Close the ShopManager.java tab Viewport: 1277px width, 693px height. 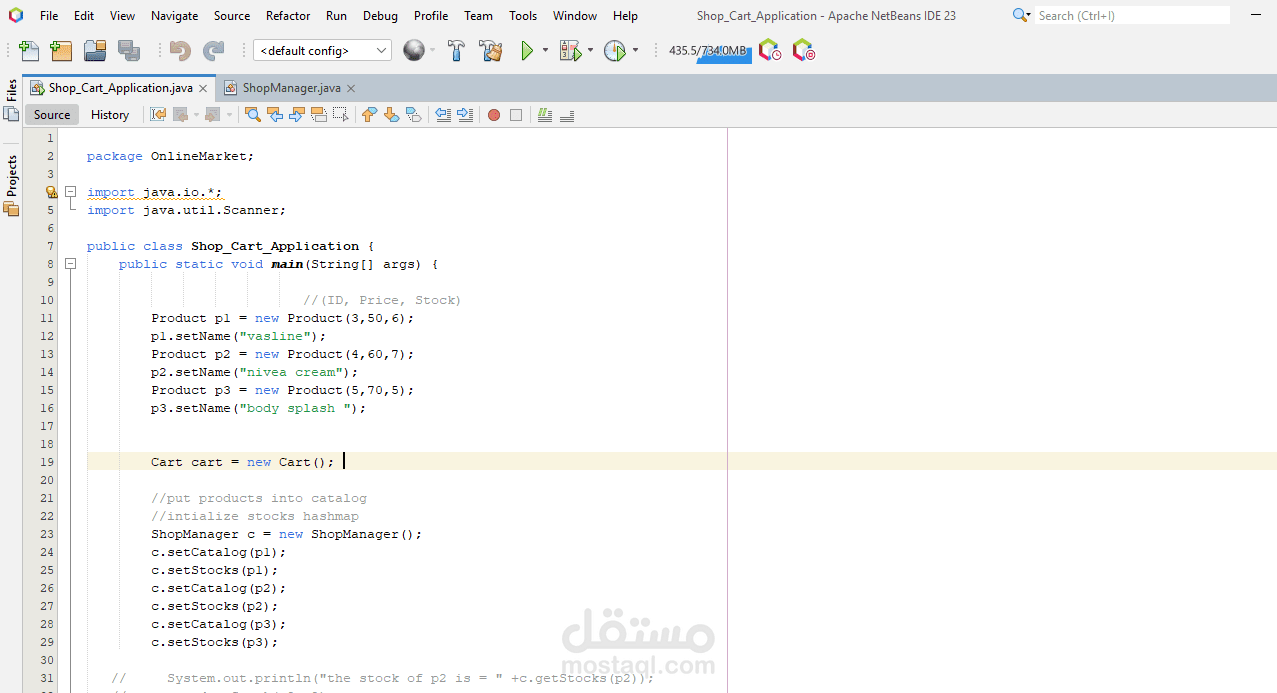pyautogui.click(x=350, y=88)
